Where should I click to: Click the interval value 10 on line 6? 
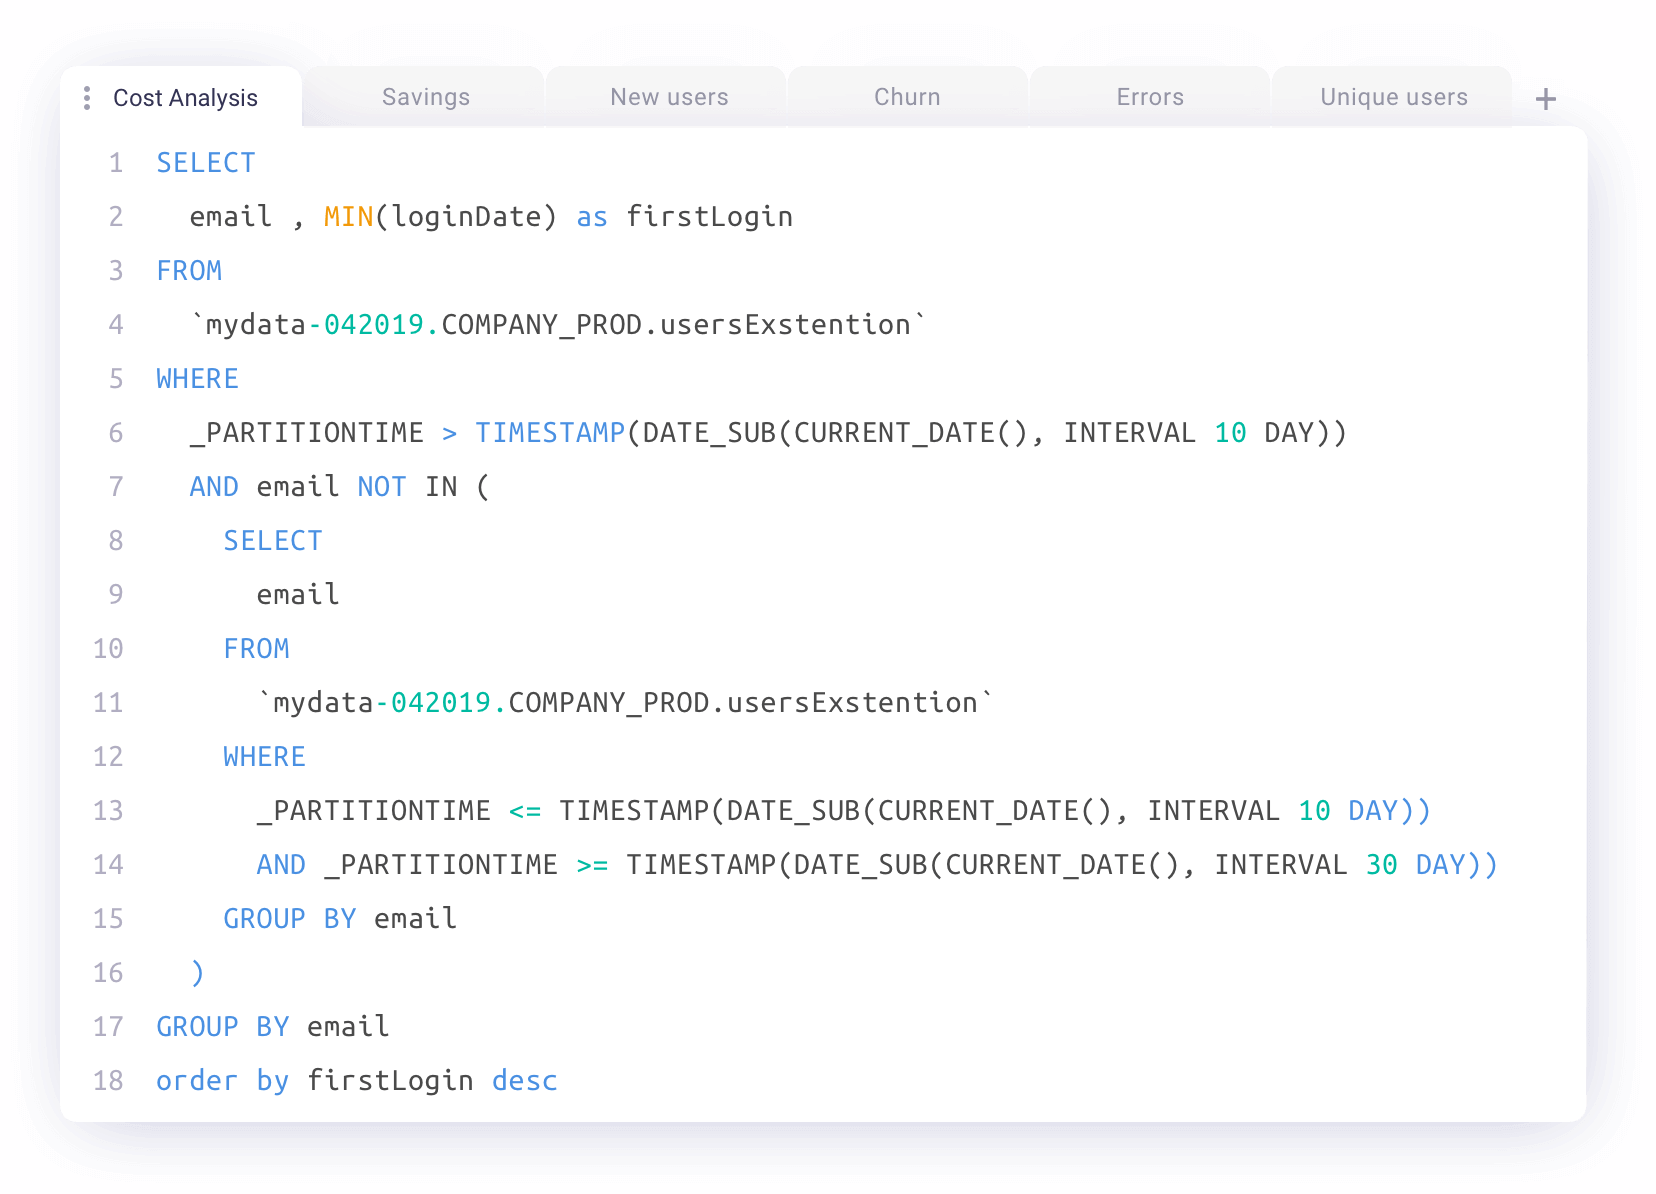[x=1230, y=433]
